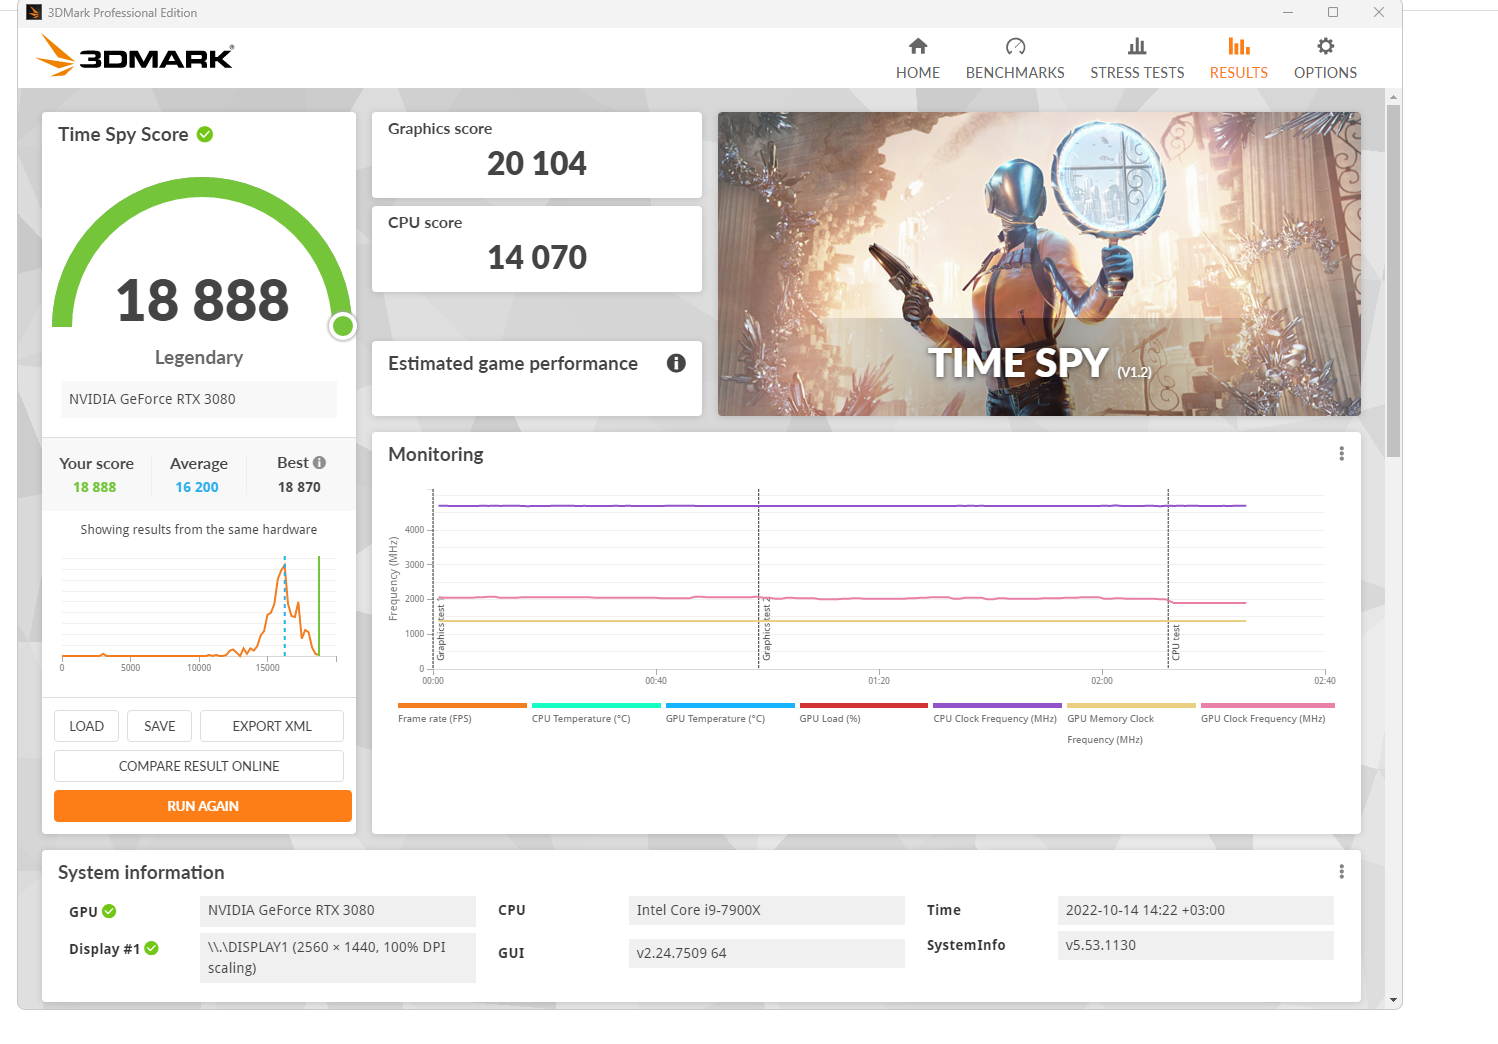The image size is (1498, 1044).
Task: Switch to Stress Tests tab
Action: (x=1137, y=59)
